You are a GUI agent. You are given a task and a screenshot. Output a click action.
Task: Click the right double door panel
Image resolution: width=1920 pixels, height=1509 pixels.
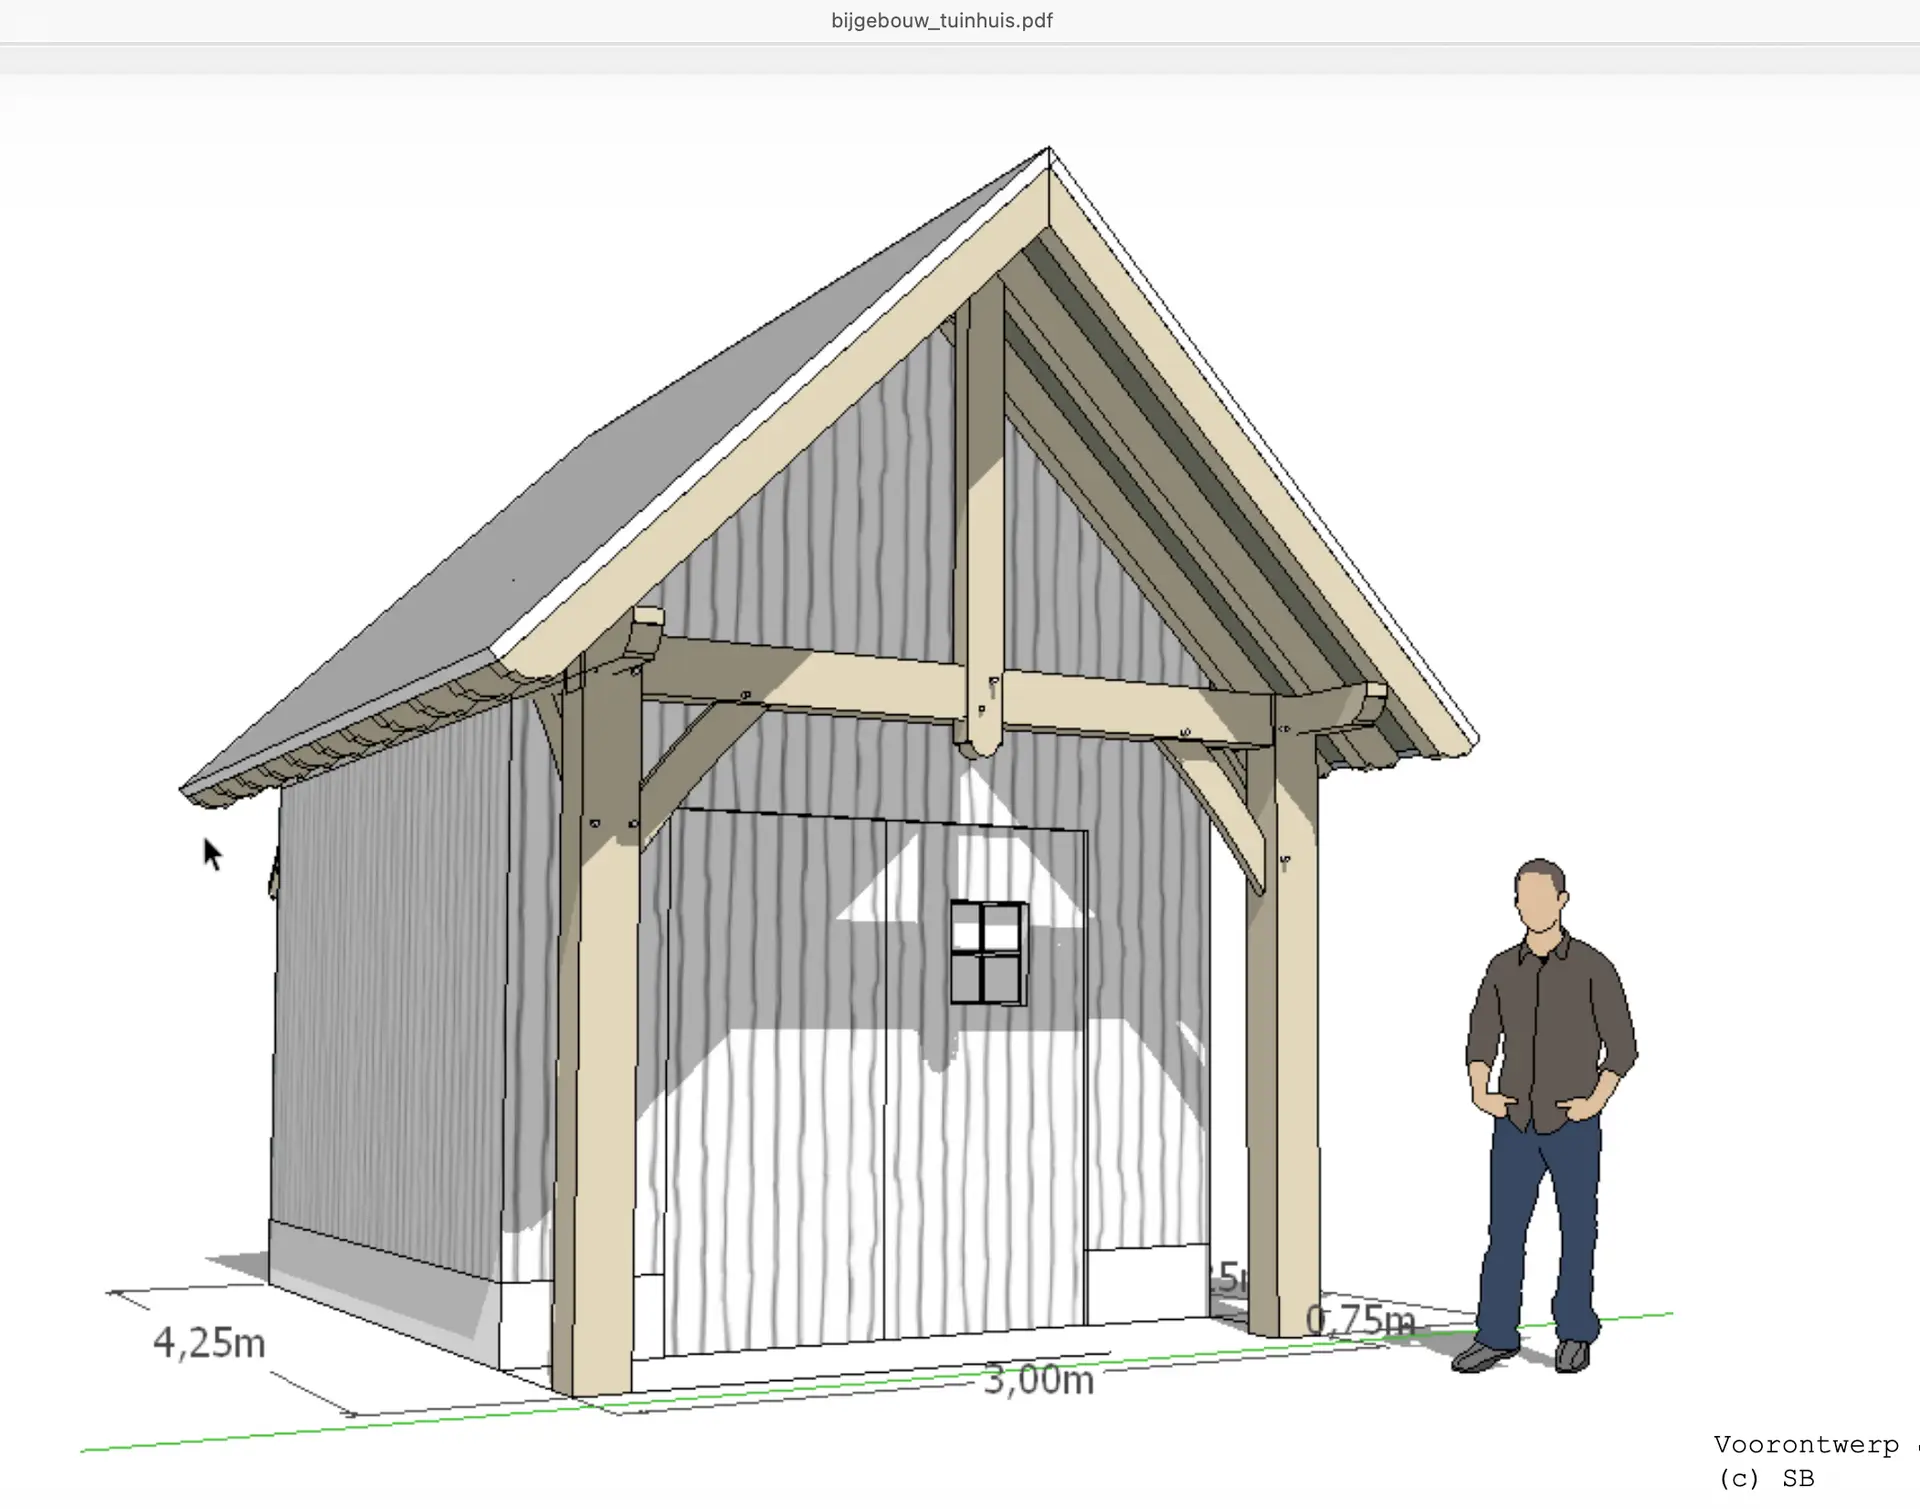[985, 1150]
